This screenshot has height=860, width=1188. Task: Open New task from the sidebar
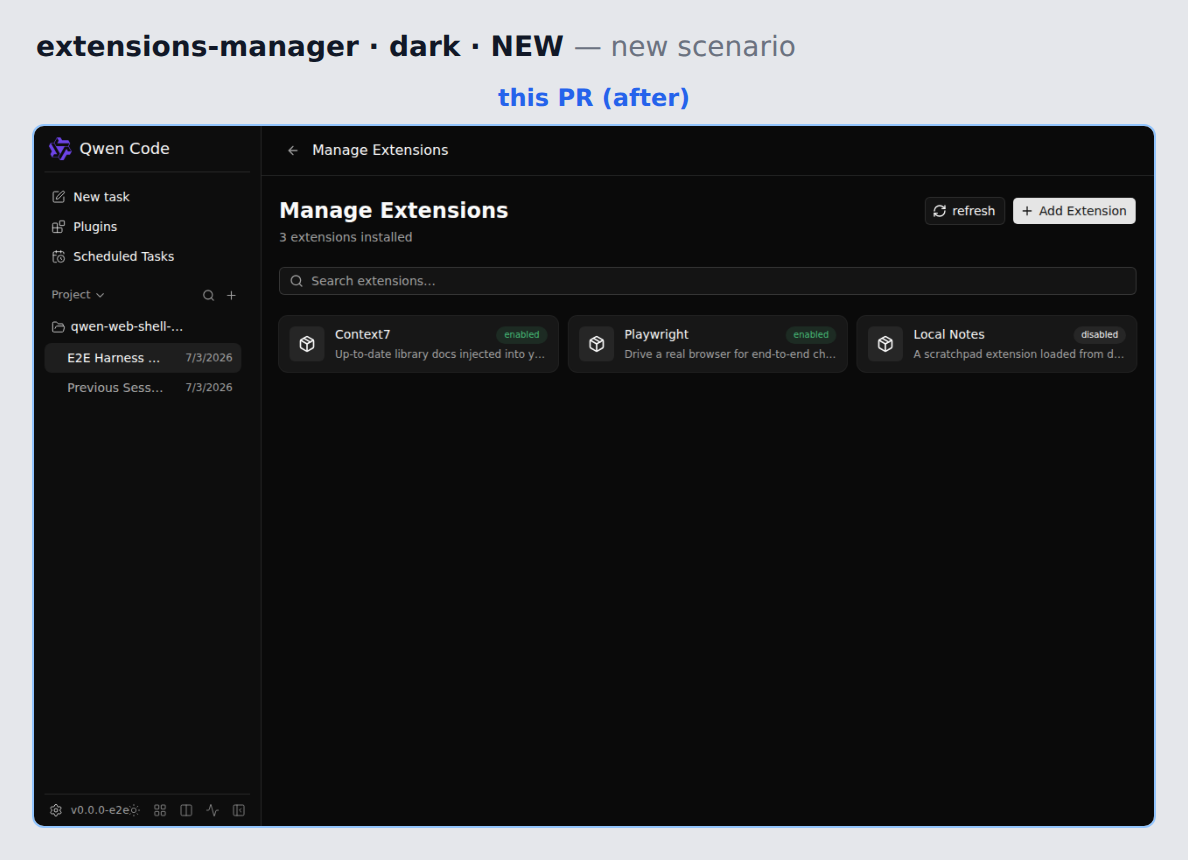[101, 197]
